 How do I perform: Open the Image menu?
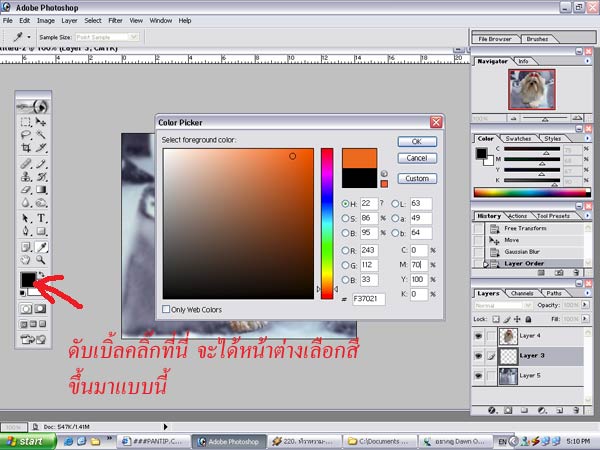46,21
